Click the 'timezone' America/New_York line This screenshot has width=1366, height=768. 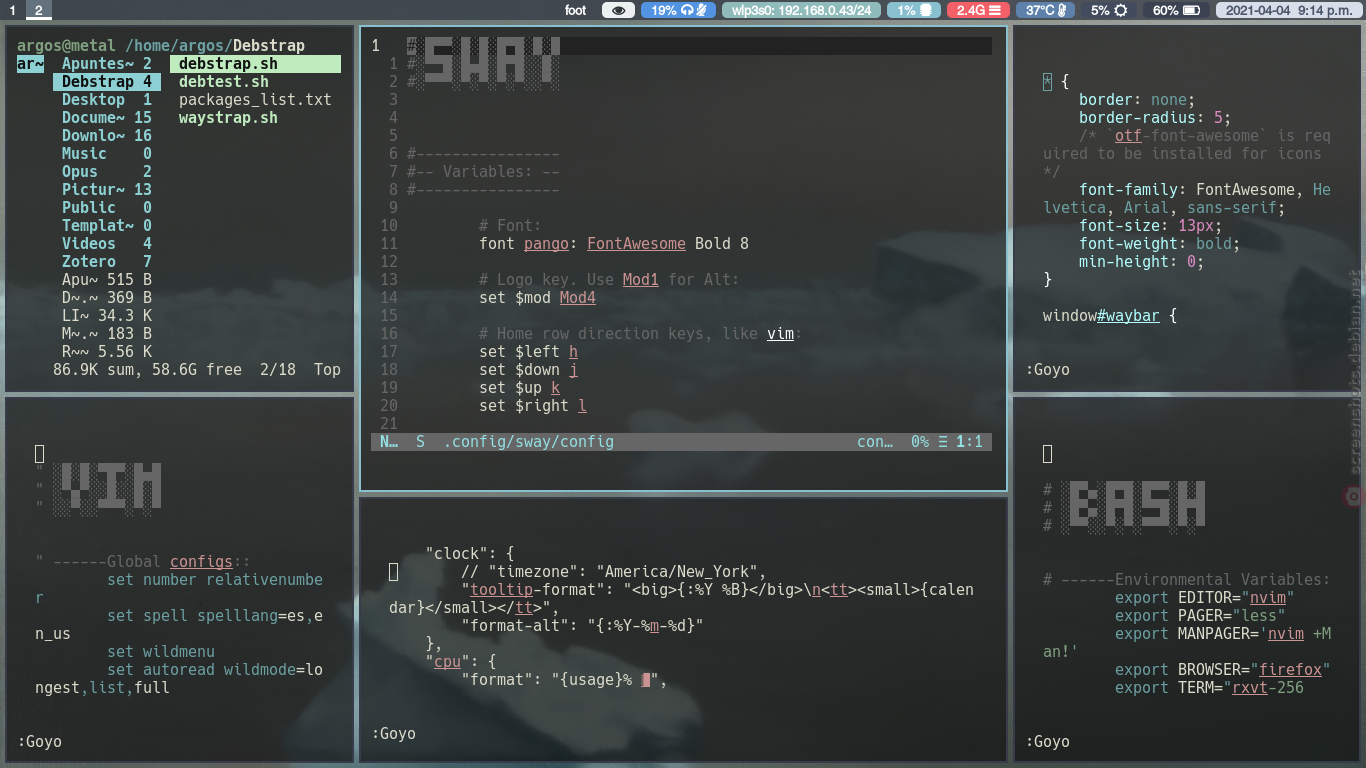[x=613, y=573]
